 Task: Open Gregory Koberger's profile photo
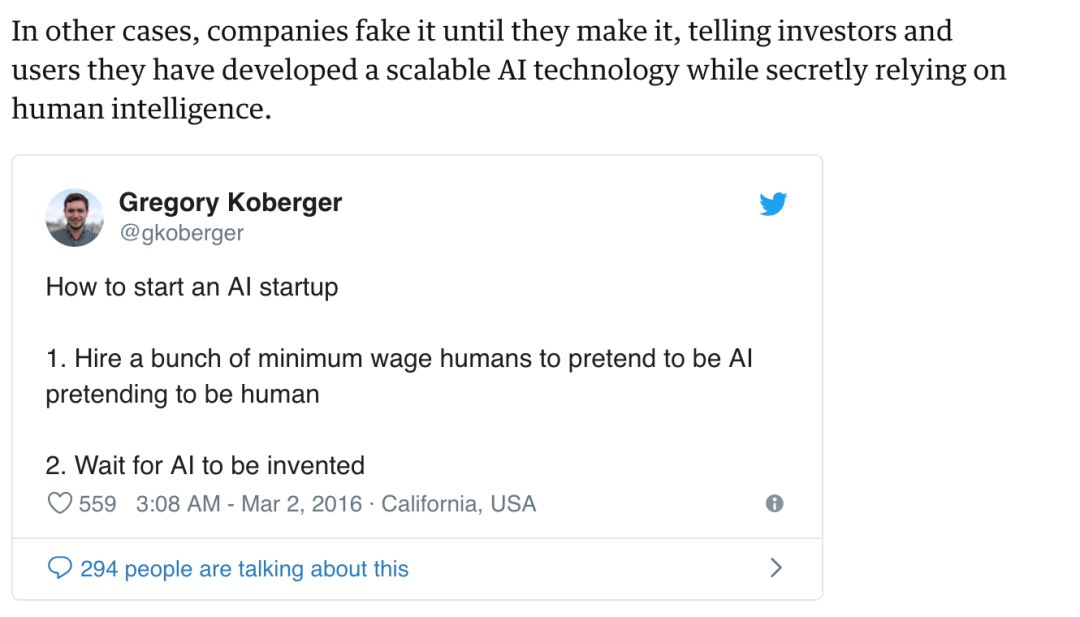tap(75, 217)
